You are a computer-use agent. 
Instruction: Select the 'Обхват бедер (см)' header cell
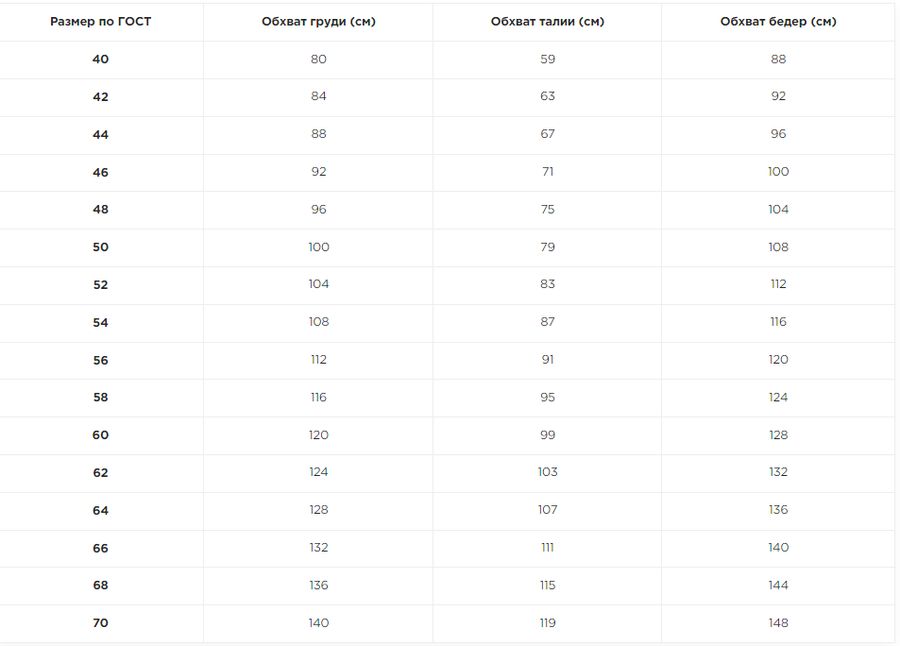(x=778, y=22)
